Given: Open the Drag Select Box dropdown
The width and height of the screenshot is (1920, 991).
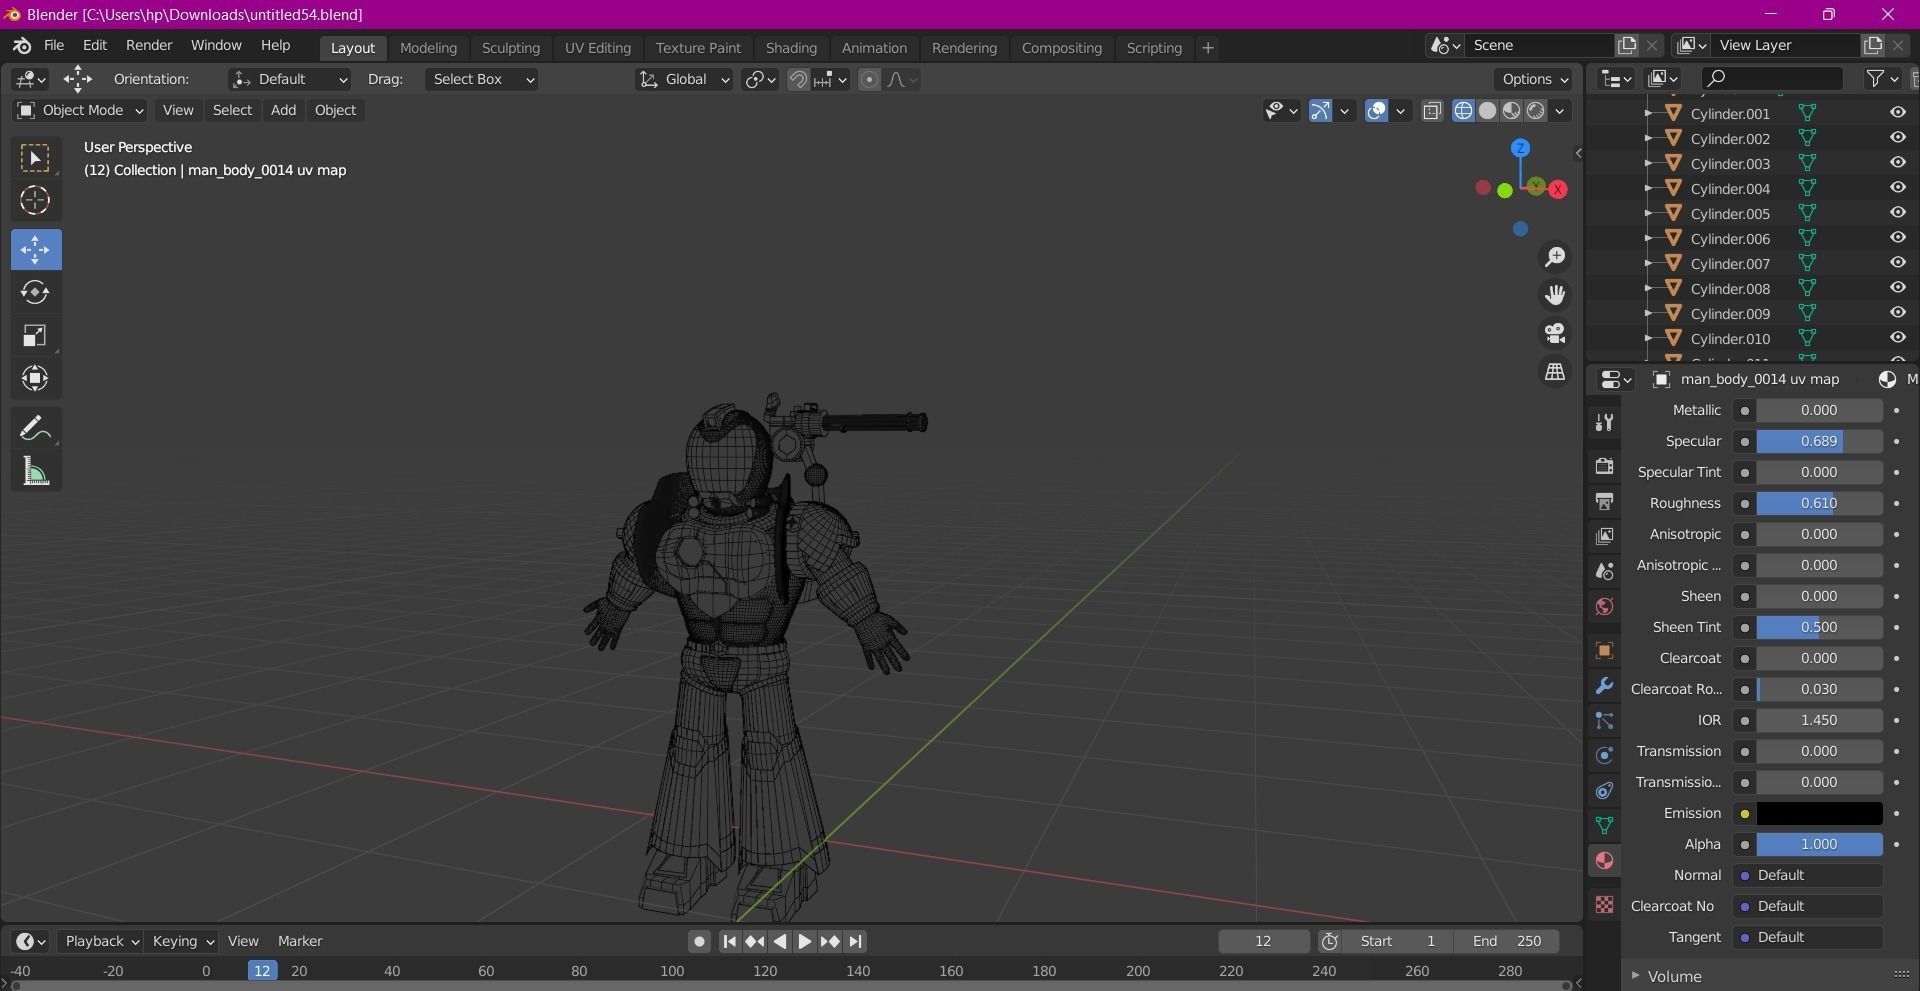Looking at the screenshot, I should coord(481,79).
